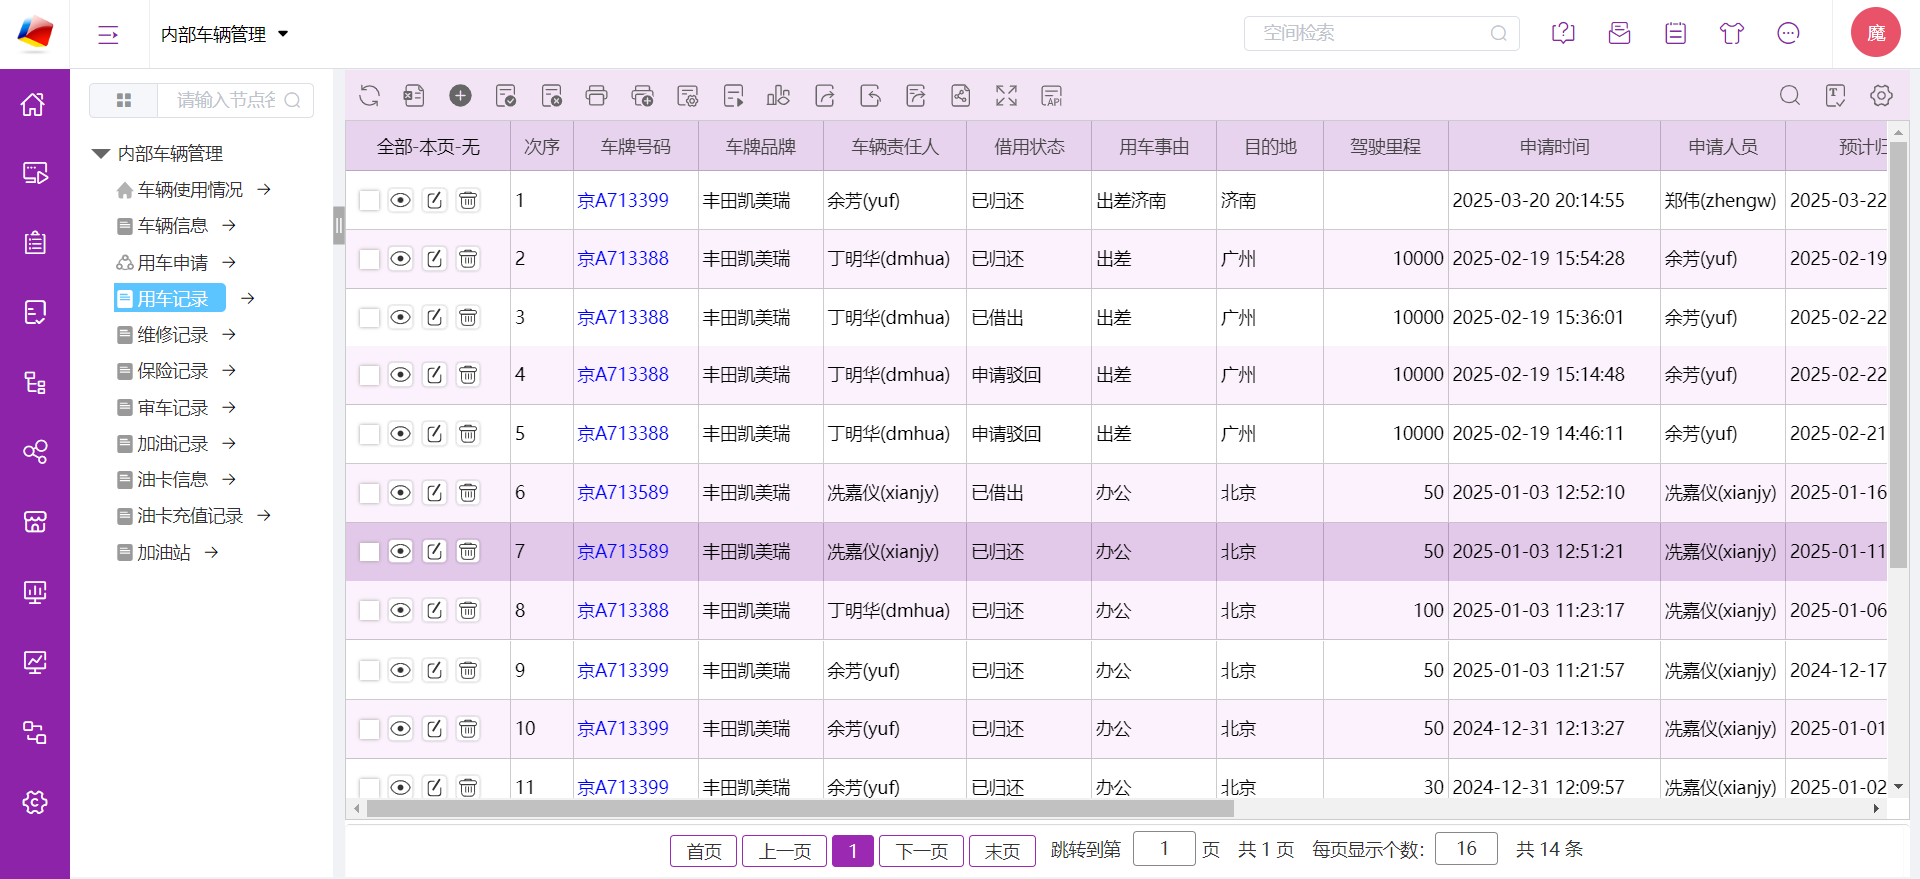The image size is (1920, 879).
Task: Add a new record with plus icon
Action: [460, 96]
